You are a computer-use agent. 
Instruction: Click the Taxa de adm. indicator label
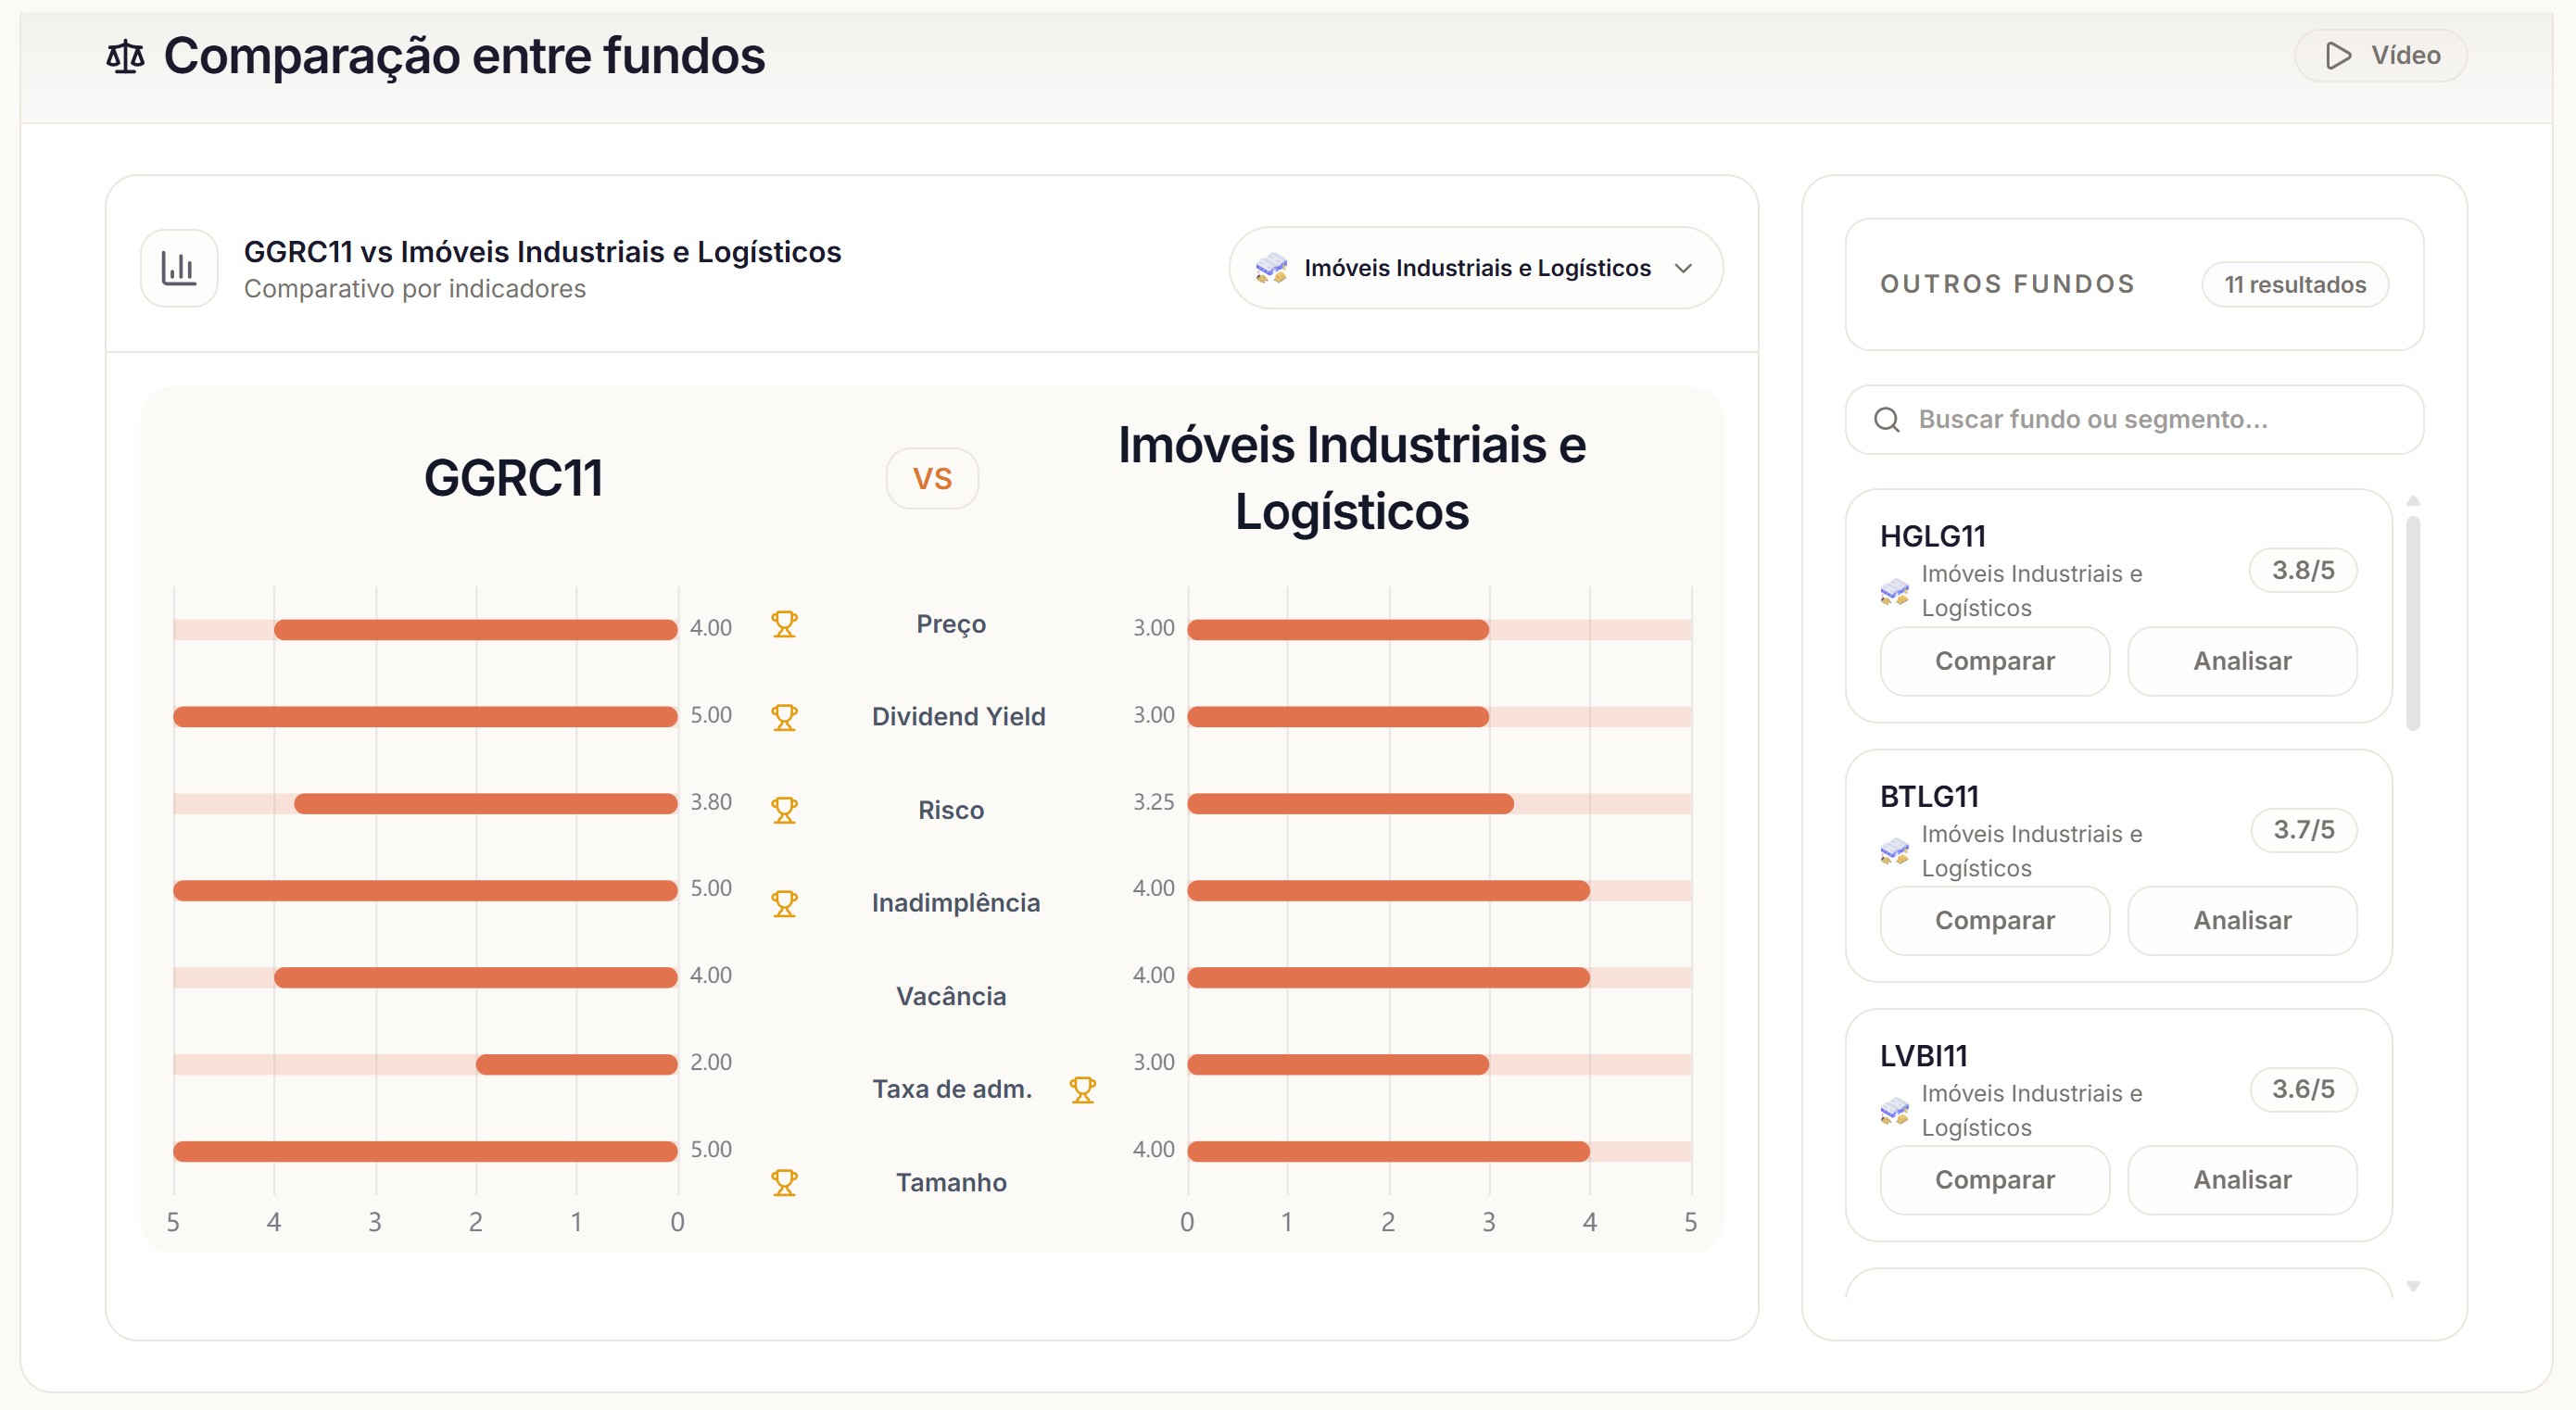tap(951, 1089)
